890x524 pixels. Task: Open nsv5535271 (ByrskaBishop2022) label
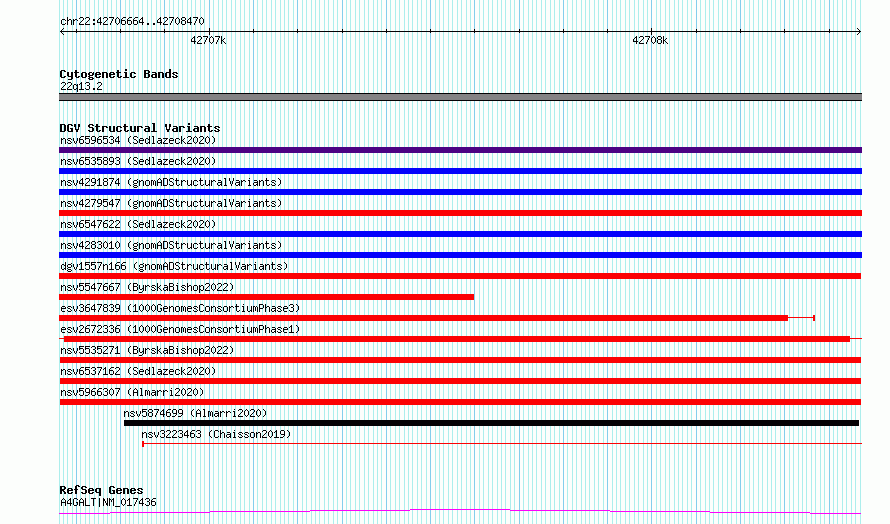(x=147, y=350)
